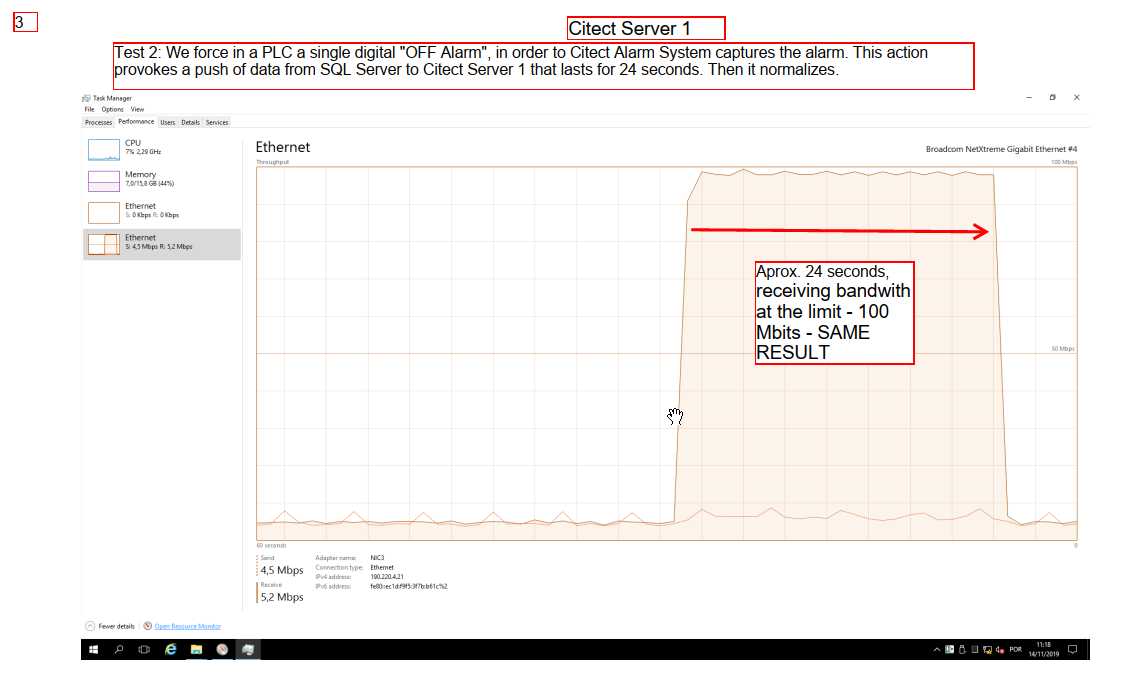
Task: Launch Internet Explorer from the taskbar
Action: [170, 650]
